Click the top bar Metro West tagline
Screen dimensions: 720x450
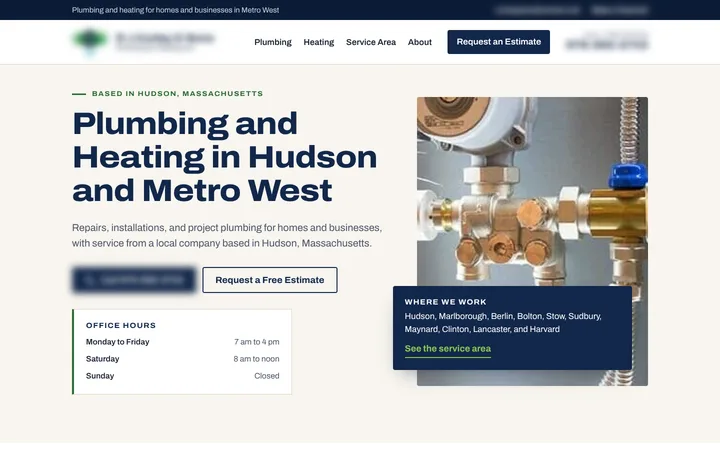click(x=175, y=10)
